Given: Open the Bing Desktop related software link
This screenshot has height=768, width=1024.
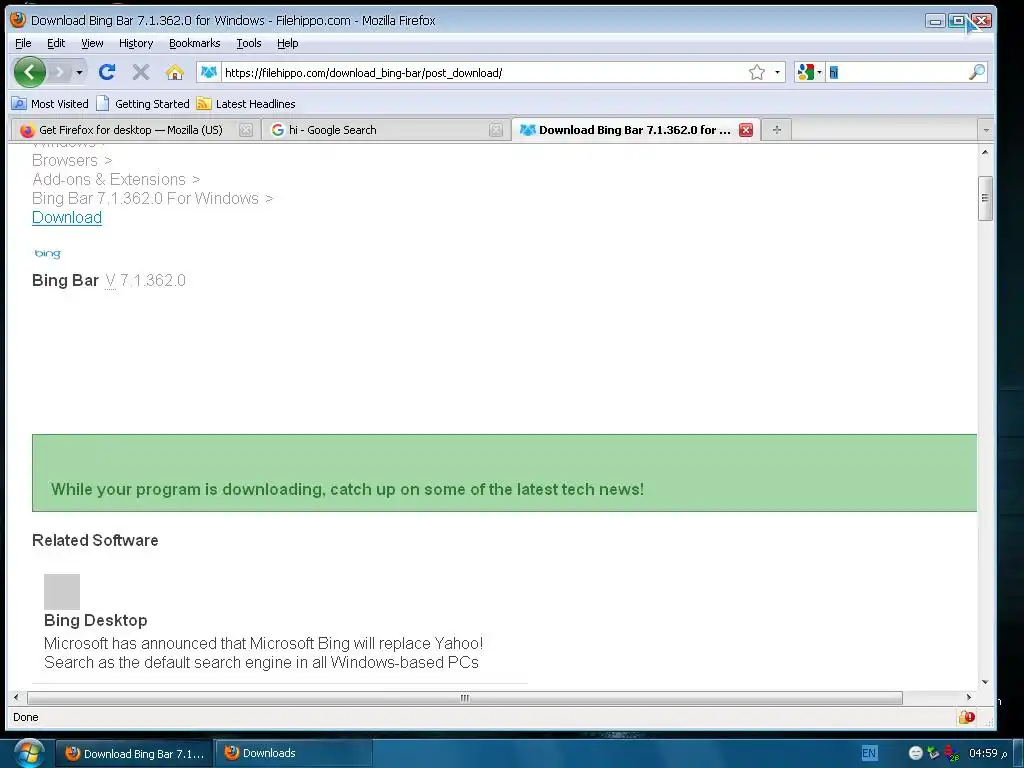Looking at the screenshot, I should [x=95, y=620].
